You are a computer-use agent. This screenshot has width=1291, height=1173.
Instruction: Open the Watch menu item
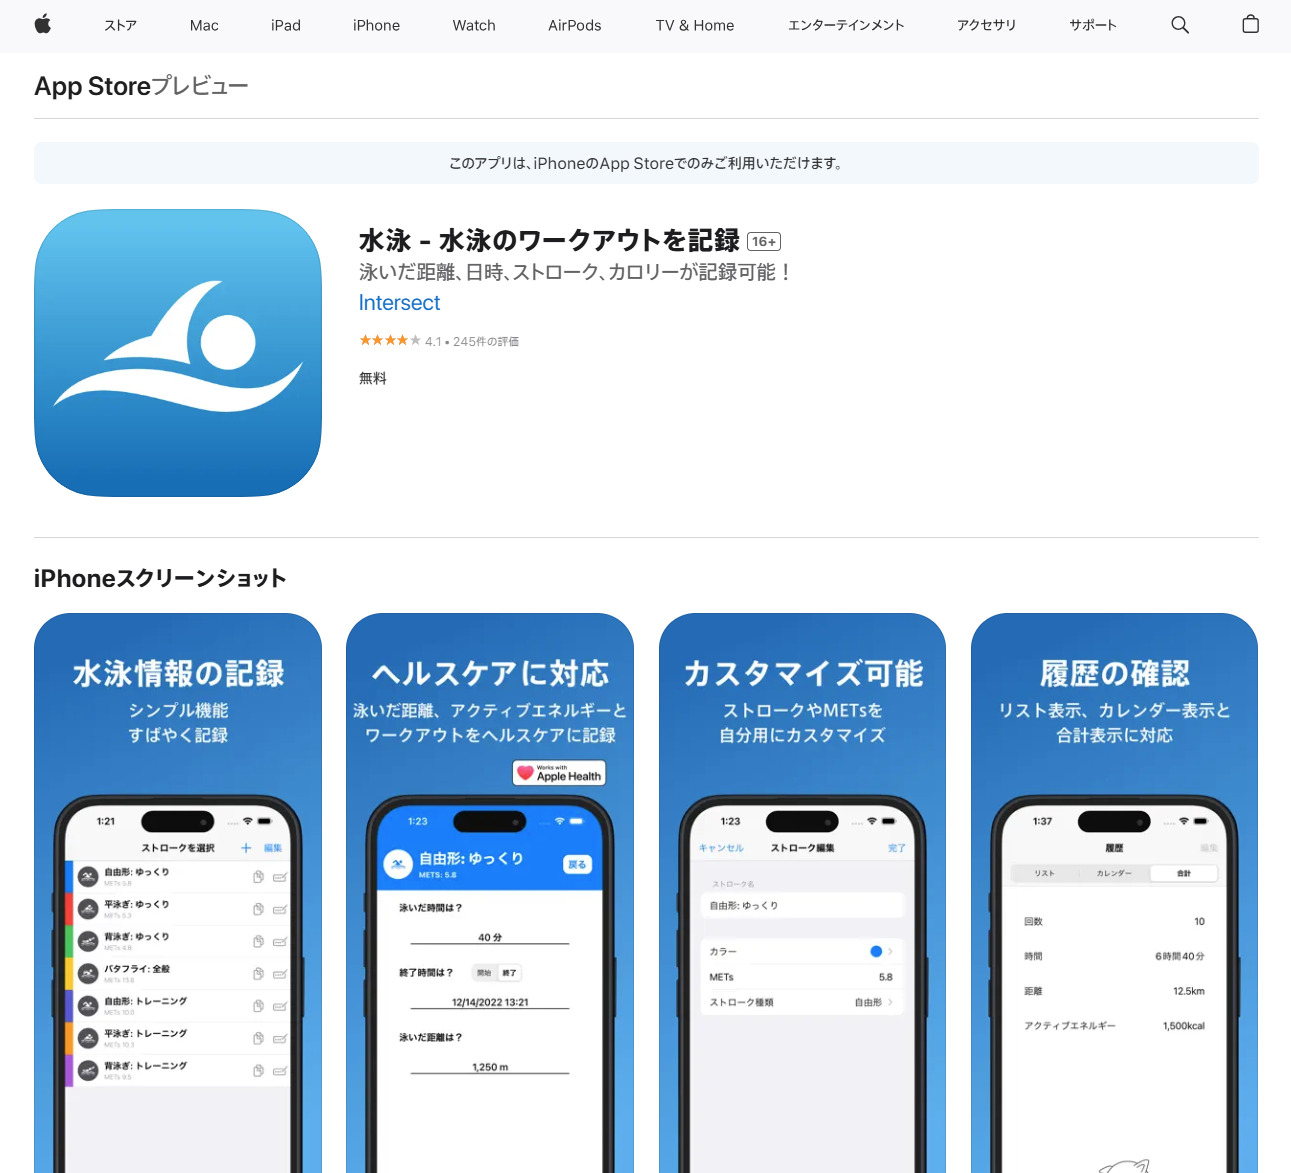pos(474,25)
